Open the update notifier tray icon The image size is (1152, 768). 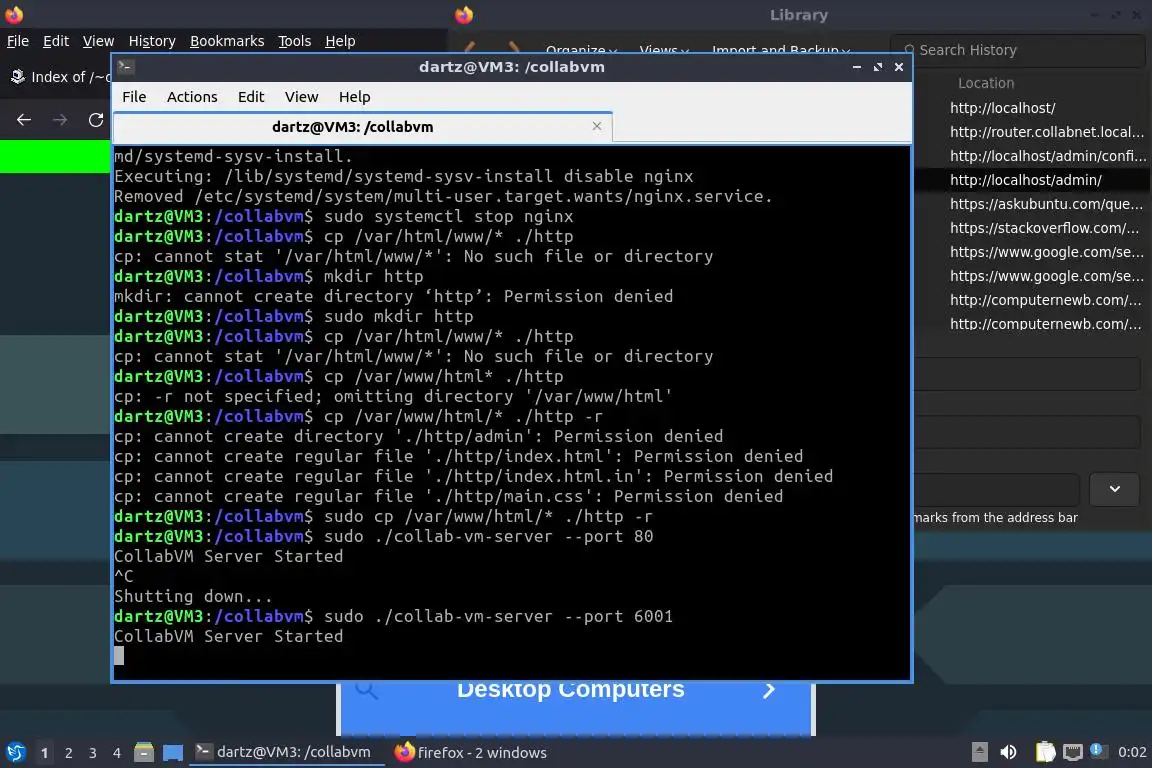click(1097, 751)
